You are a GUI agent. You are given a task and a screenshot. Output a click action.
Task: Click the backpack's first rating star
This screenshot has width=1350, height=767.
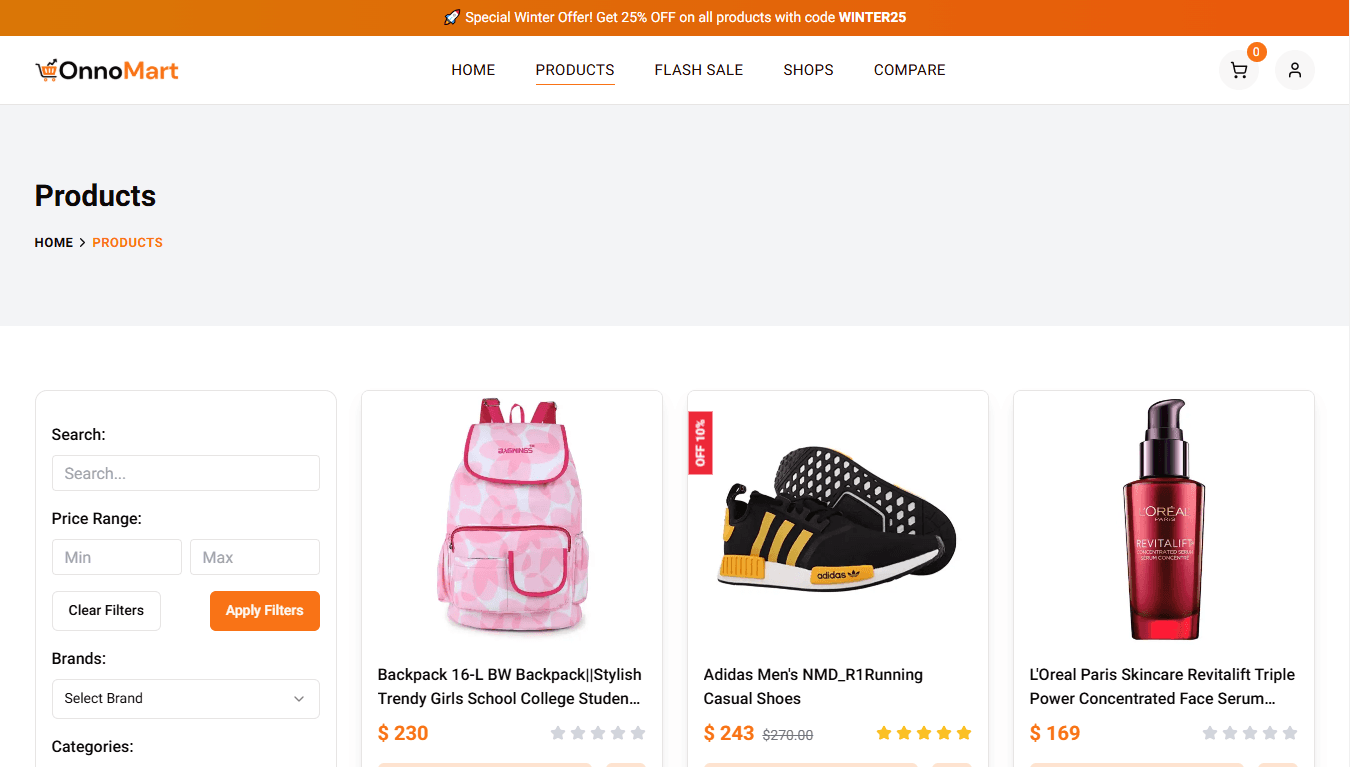click(x=558, y=733)
